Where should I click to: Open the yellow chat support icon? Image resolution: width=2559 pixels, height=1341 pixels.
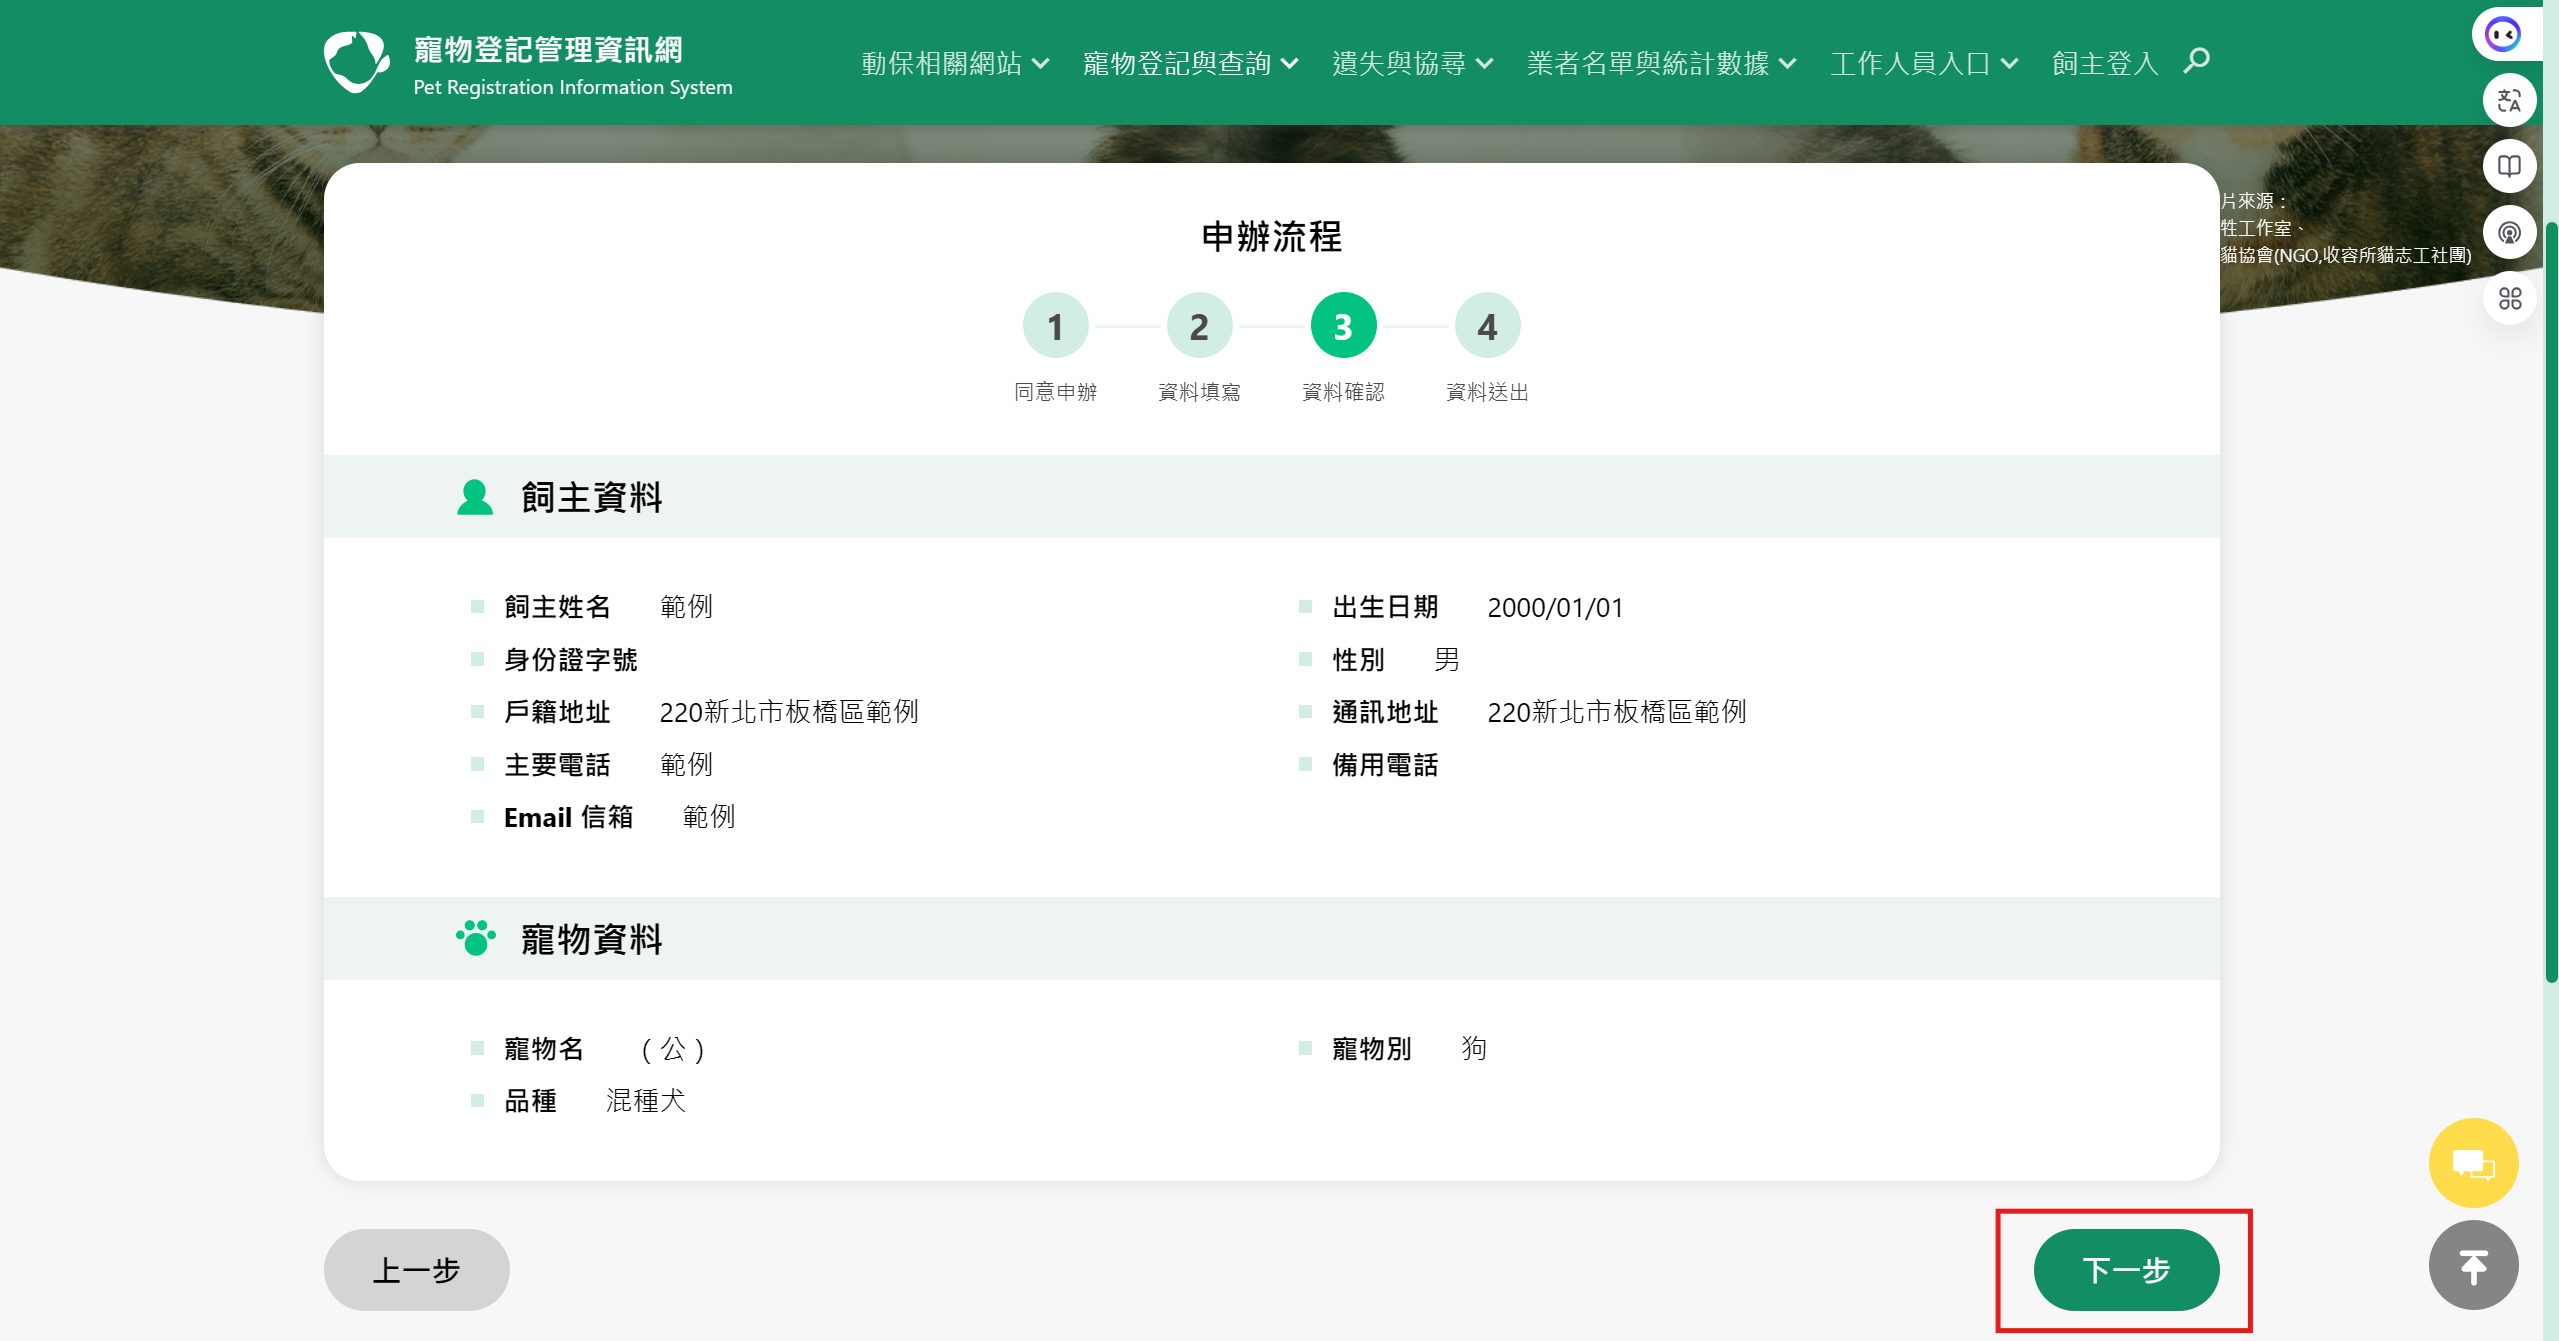2473,1162
